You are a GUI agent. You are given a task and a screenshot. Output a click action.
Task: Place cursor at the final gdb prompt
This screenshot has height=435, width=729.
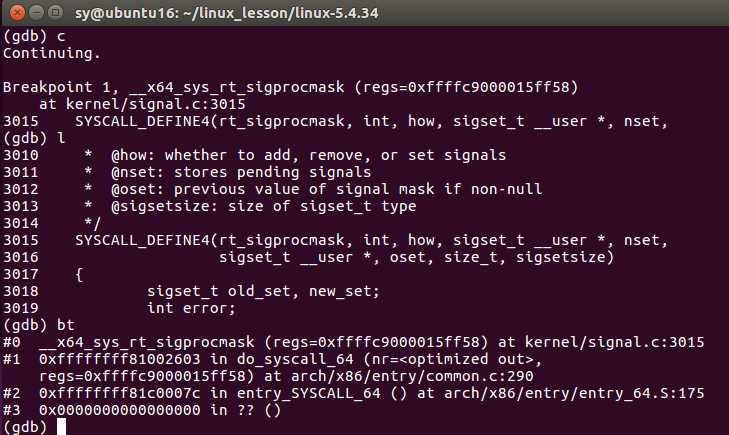click(61, 427)
